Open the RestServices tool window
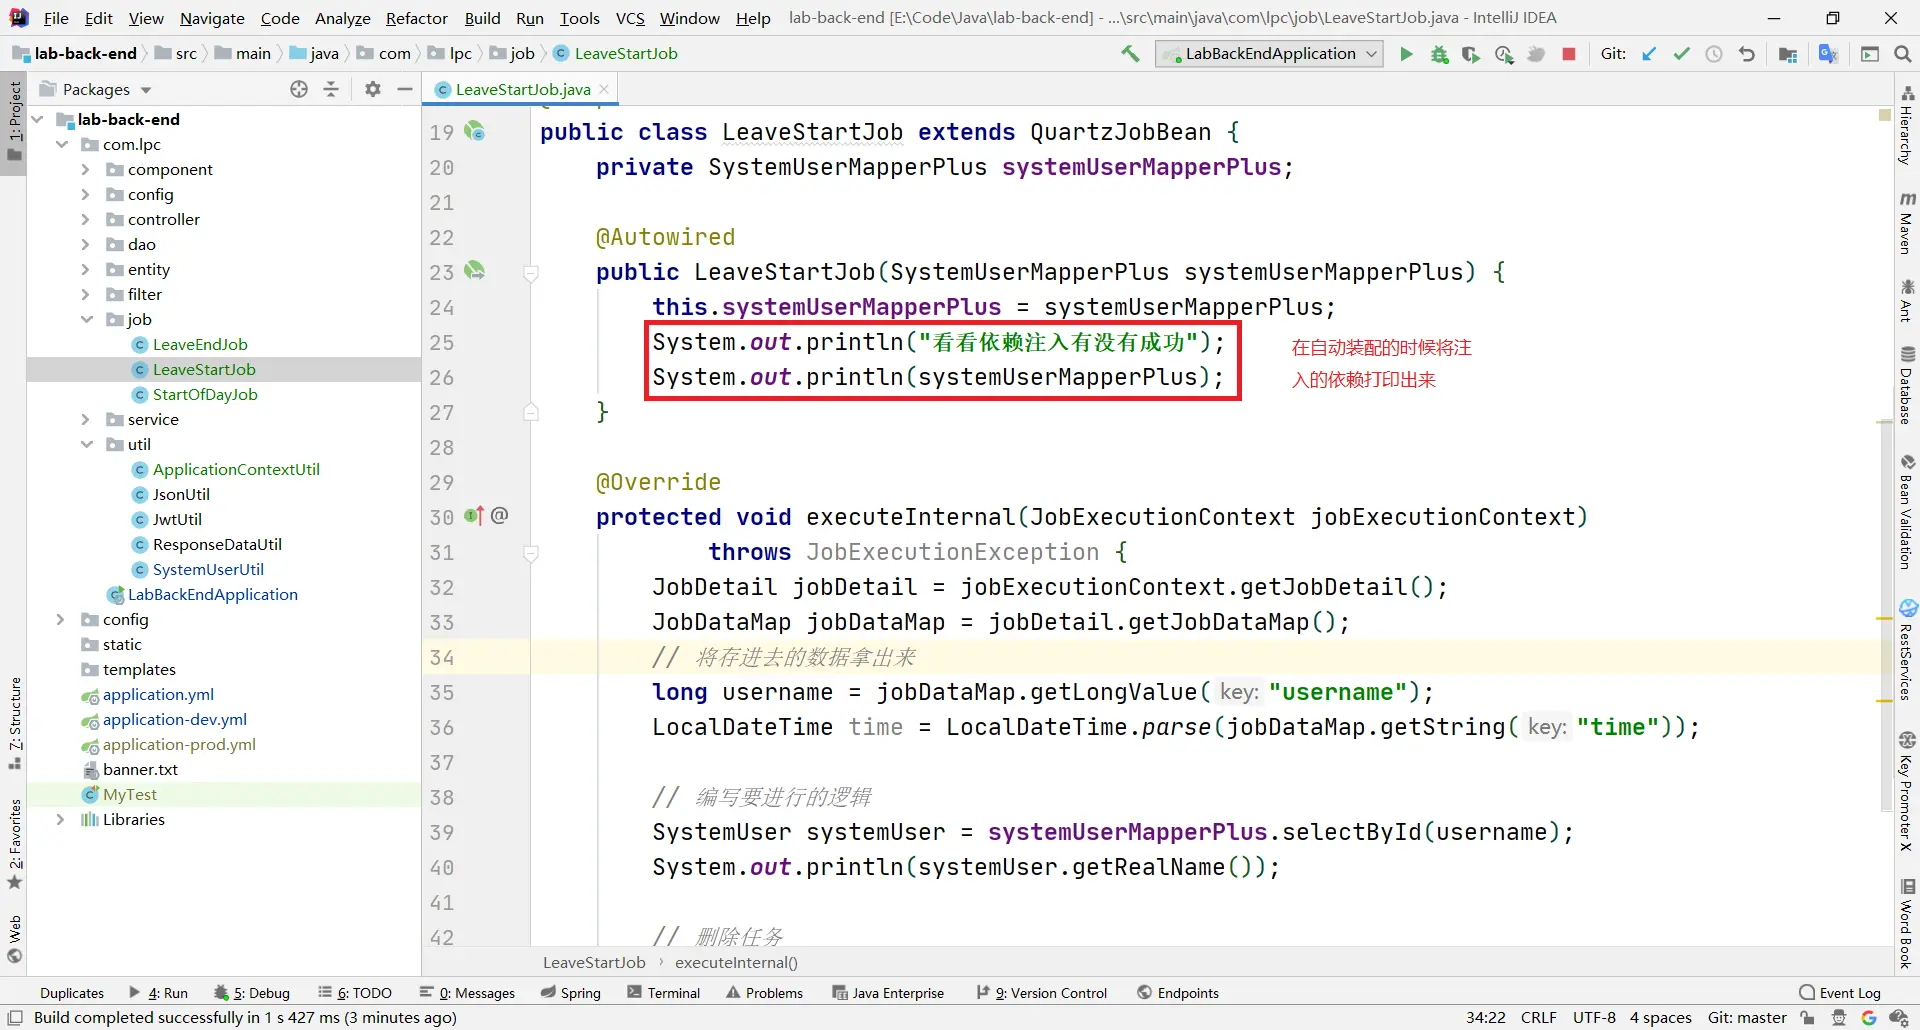 pyautogui.click(x=1907, y=650)
